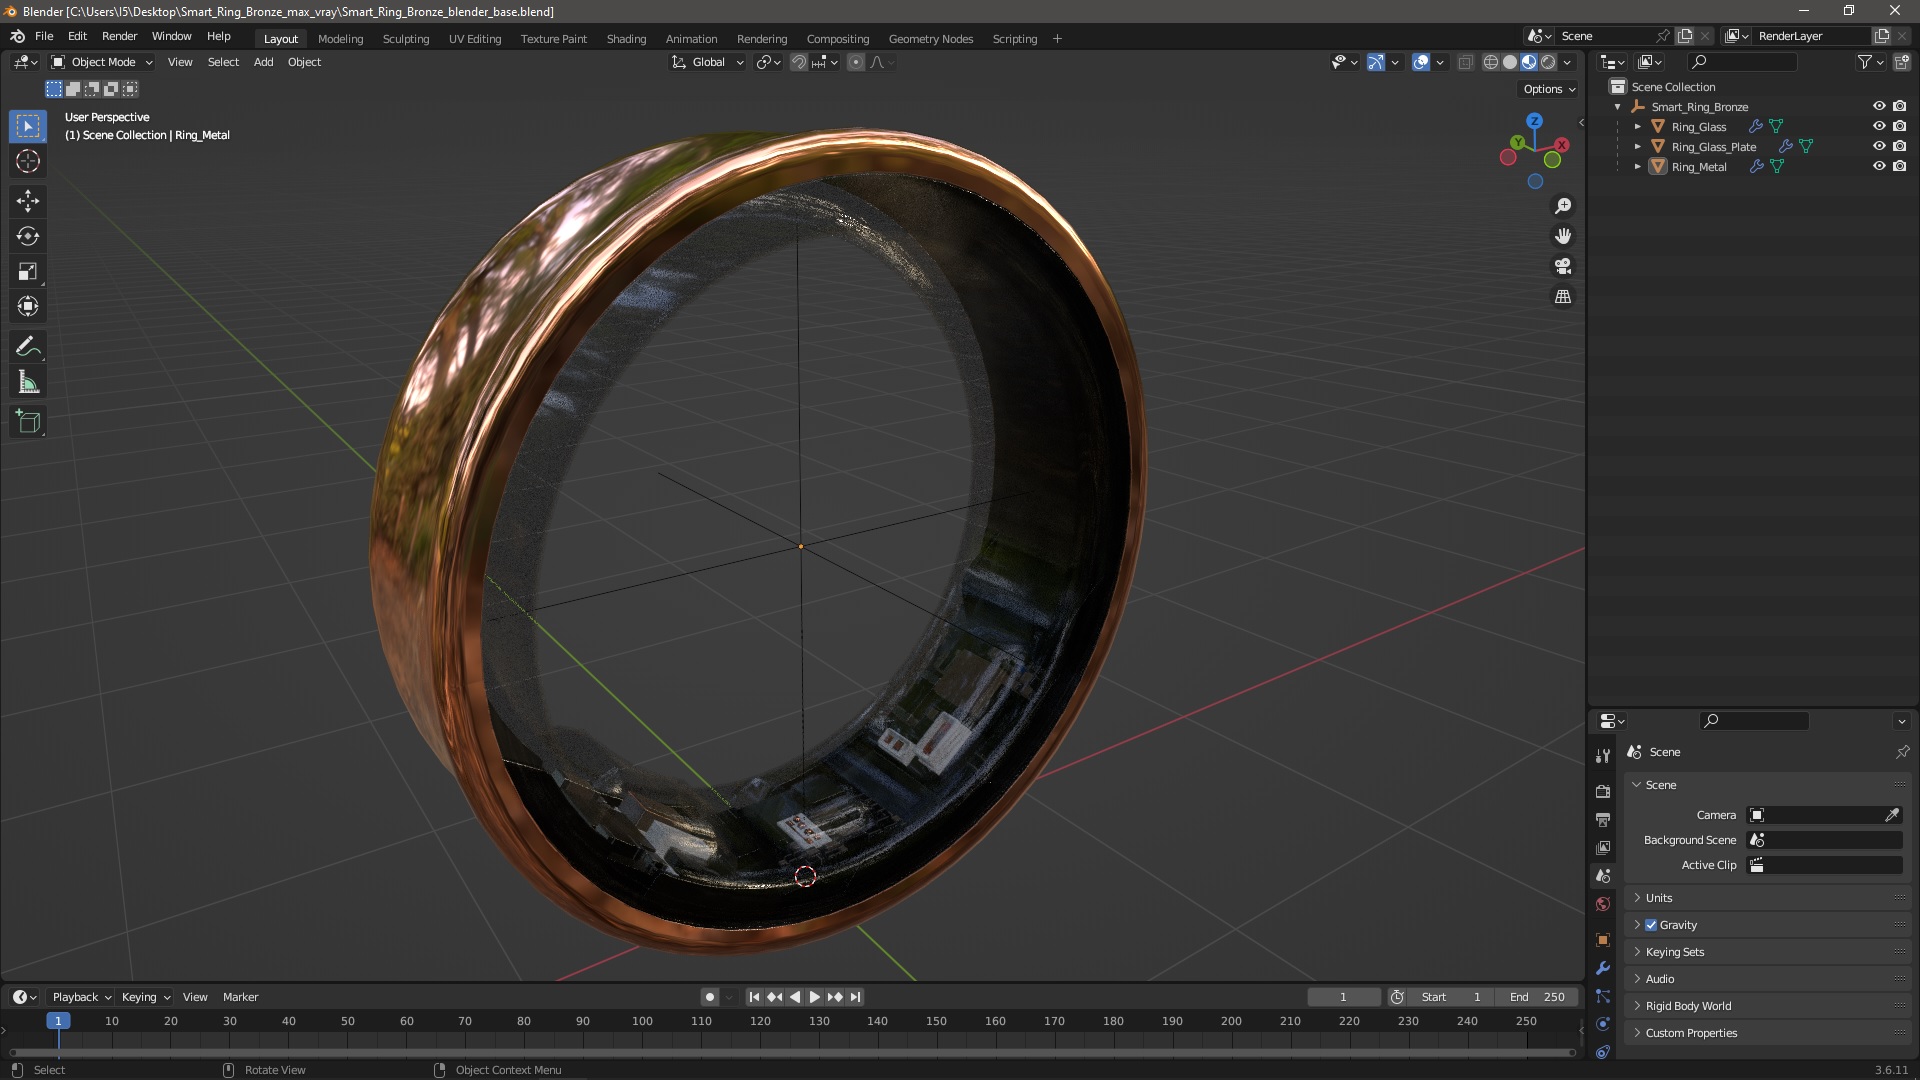Select the Measure tool
The image size is (1920, 1080).
pyautogui.click(x=28, y=383)
